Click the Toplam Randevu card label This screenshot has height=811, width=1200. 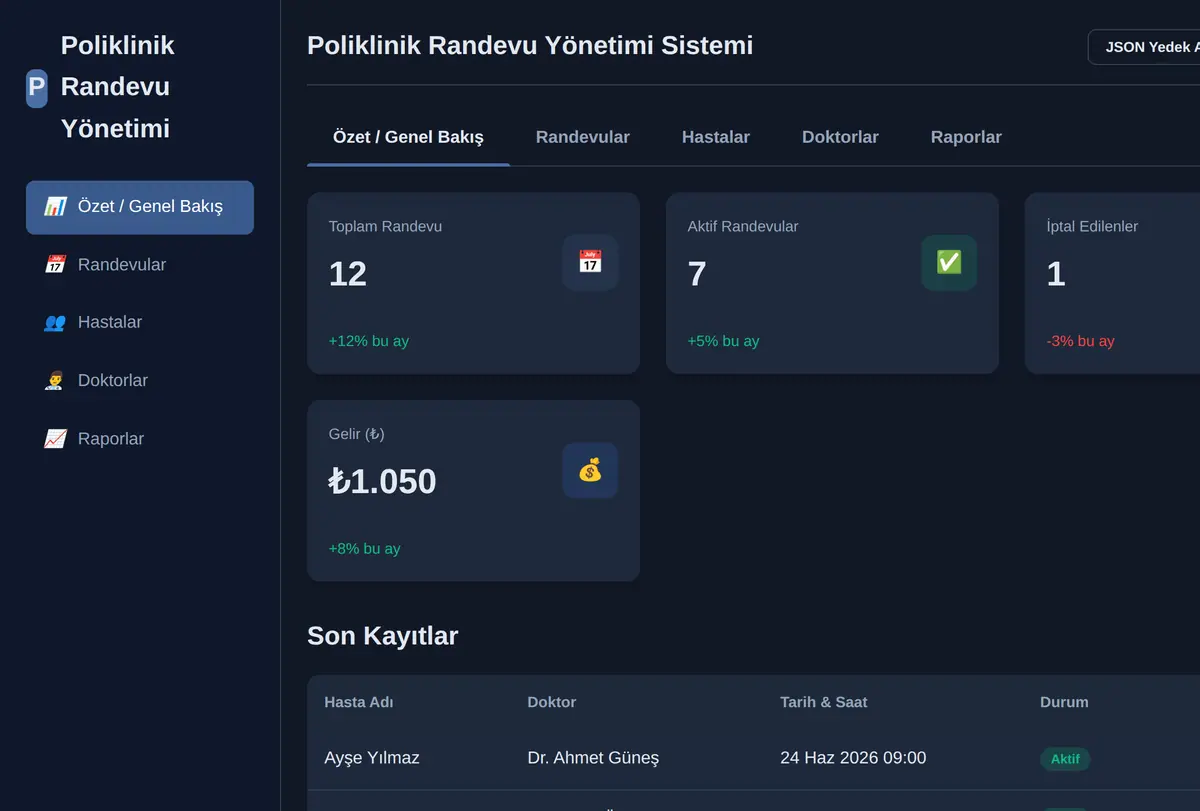click(x=385, y=227)
